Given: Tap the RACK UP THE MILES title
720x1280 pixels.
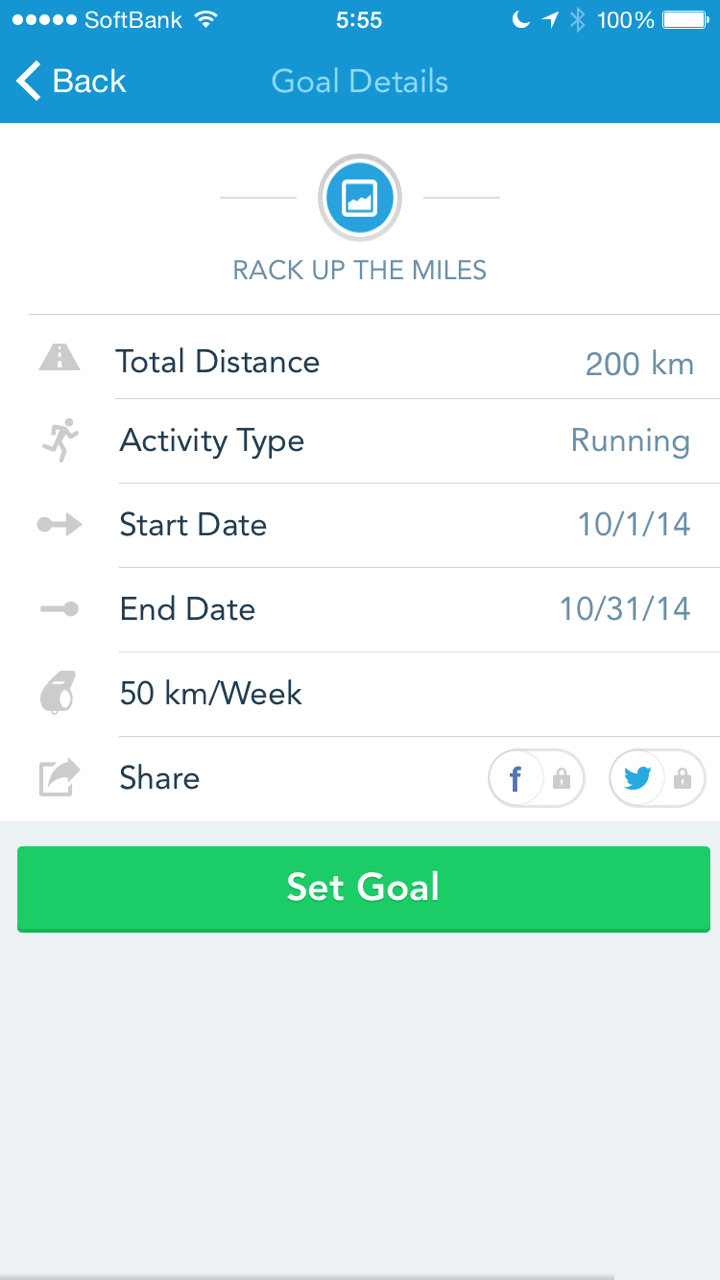Looking at the screenshot, I should pos(360,270).
